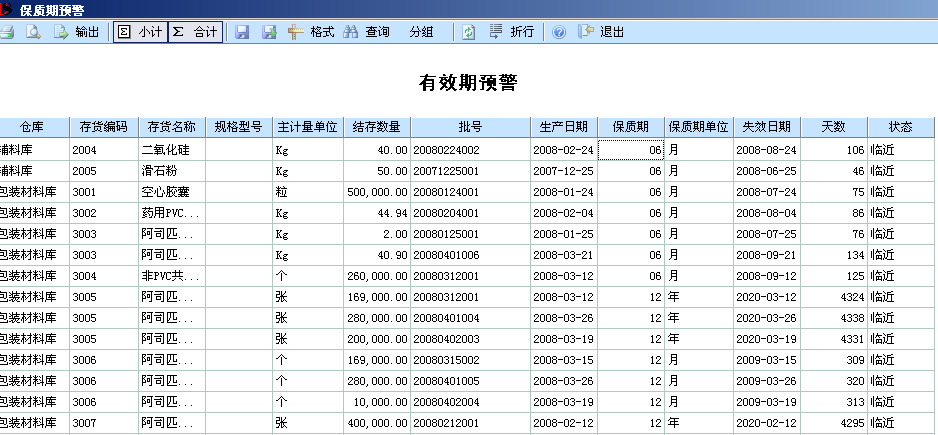This screenshot has height=435, width=938.
Task: Select inventory code 2005 cell
Action: [x=104, y=171]
